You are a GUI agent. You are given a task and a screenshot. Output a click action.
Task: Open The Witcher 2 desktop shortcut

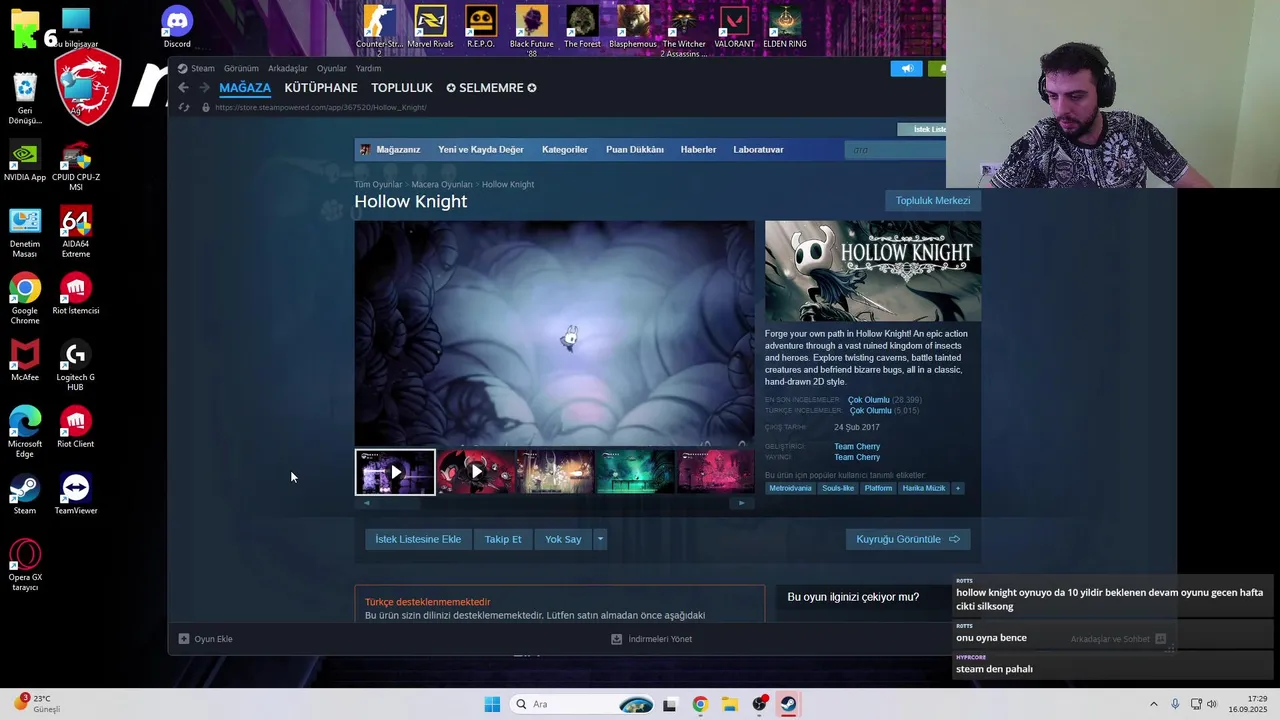pos(684,30)
